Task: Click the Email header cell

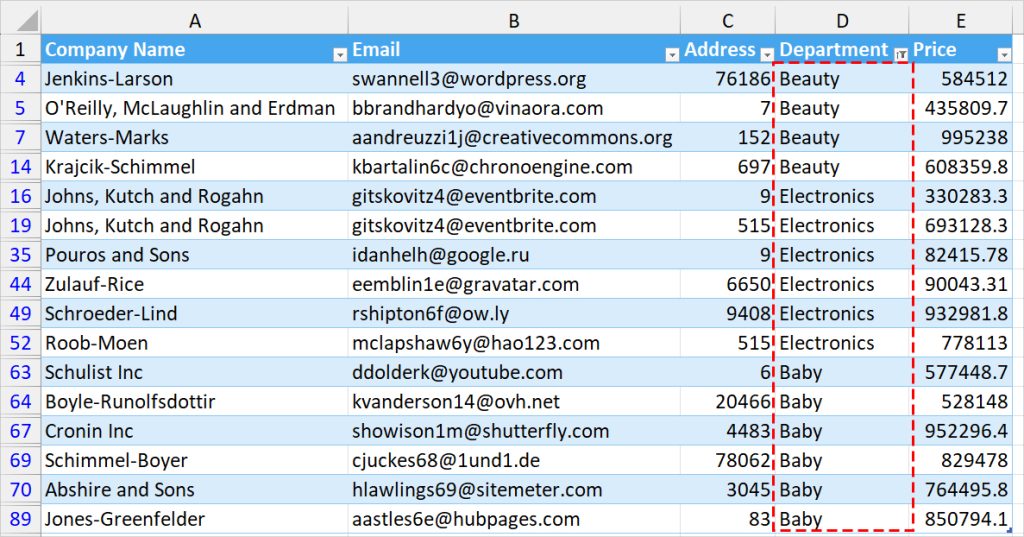Action: 514,49
